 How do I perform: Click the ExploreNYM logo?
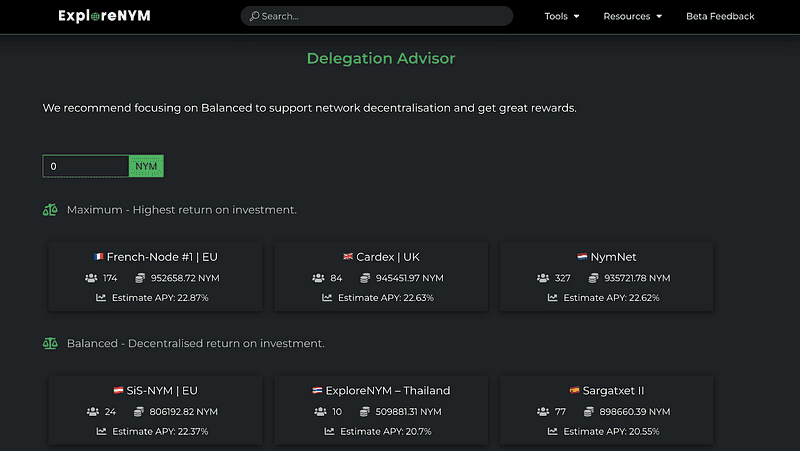[104, 16]
